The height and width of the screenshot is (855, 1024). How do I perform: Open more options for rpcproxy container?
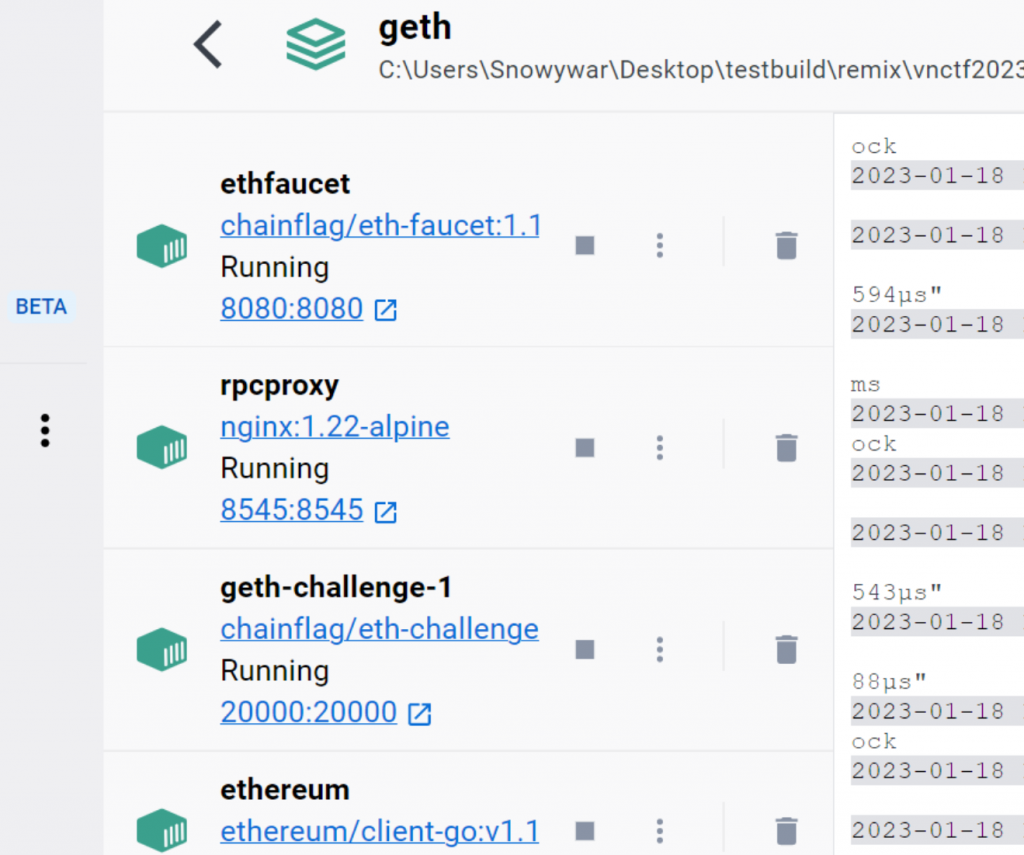pyautogui.click(x=659, y=447)
